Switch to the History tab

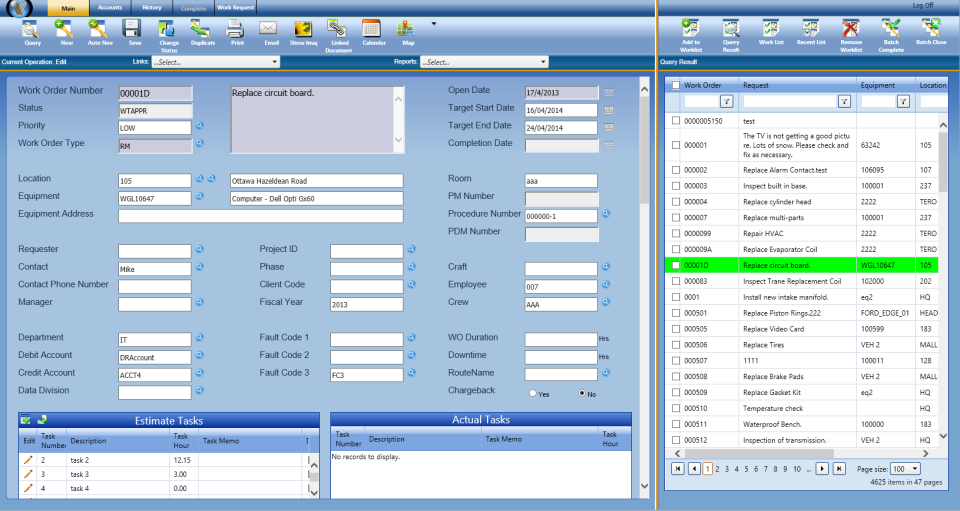[152, 7]
